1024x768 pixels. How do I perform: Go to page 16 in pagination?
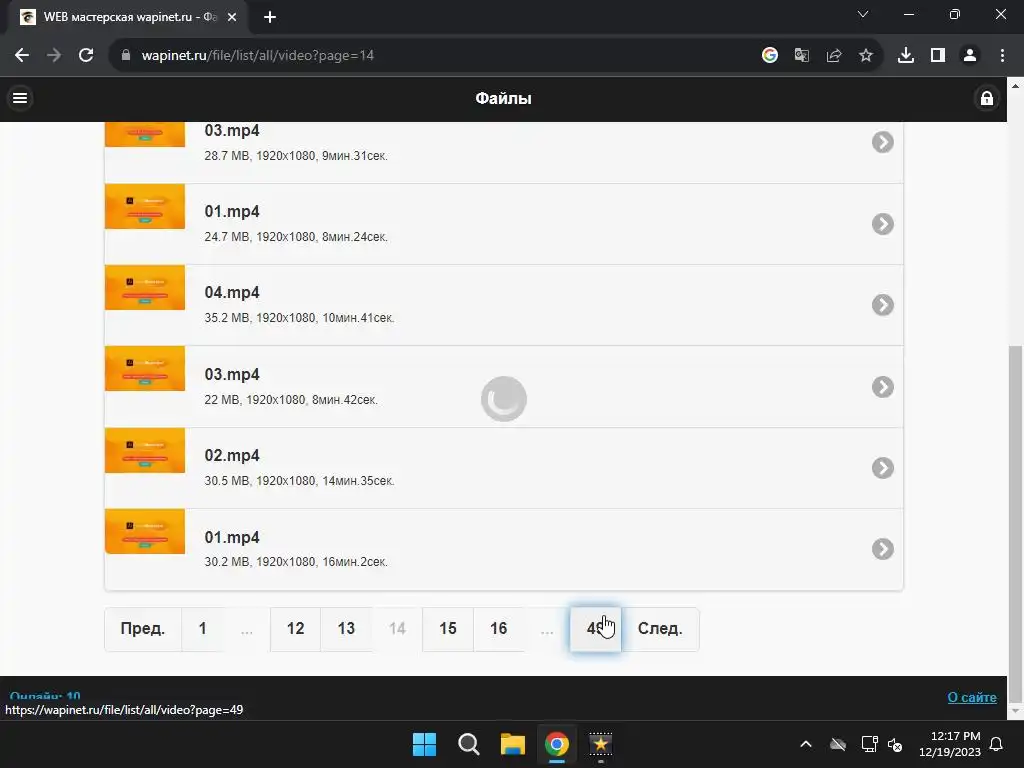(498, 629)
